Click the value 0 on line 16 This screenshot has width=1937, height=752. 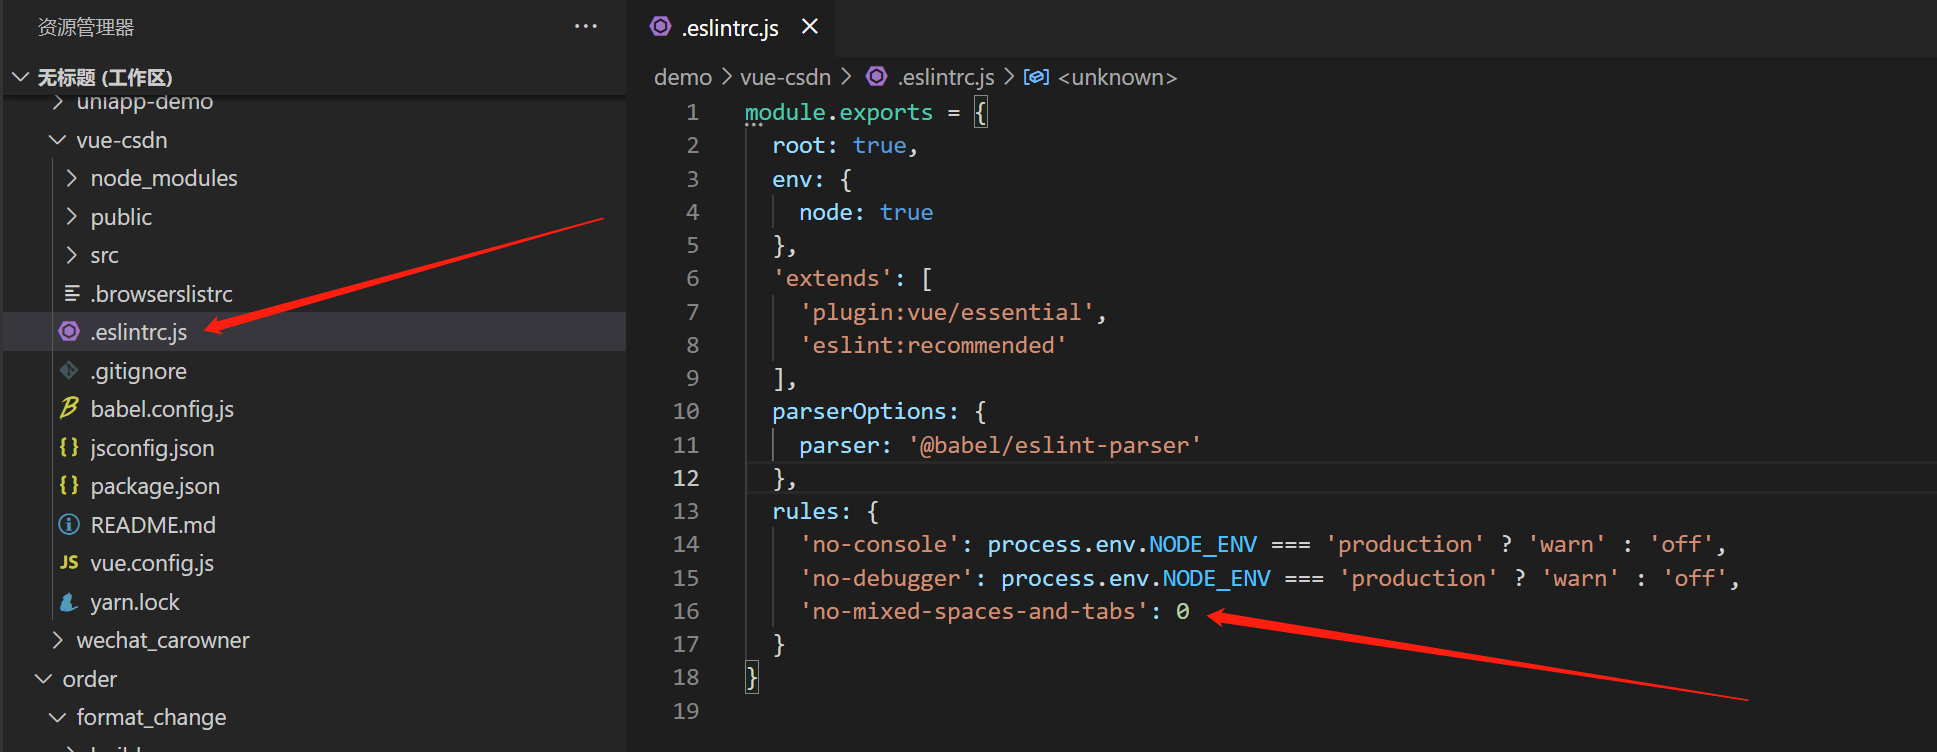[1183, 611]
